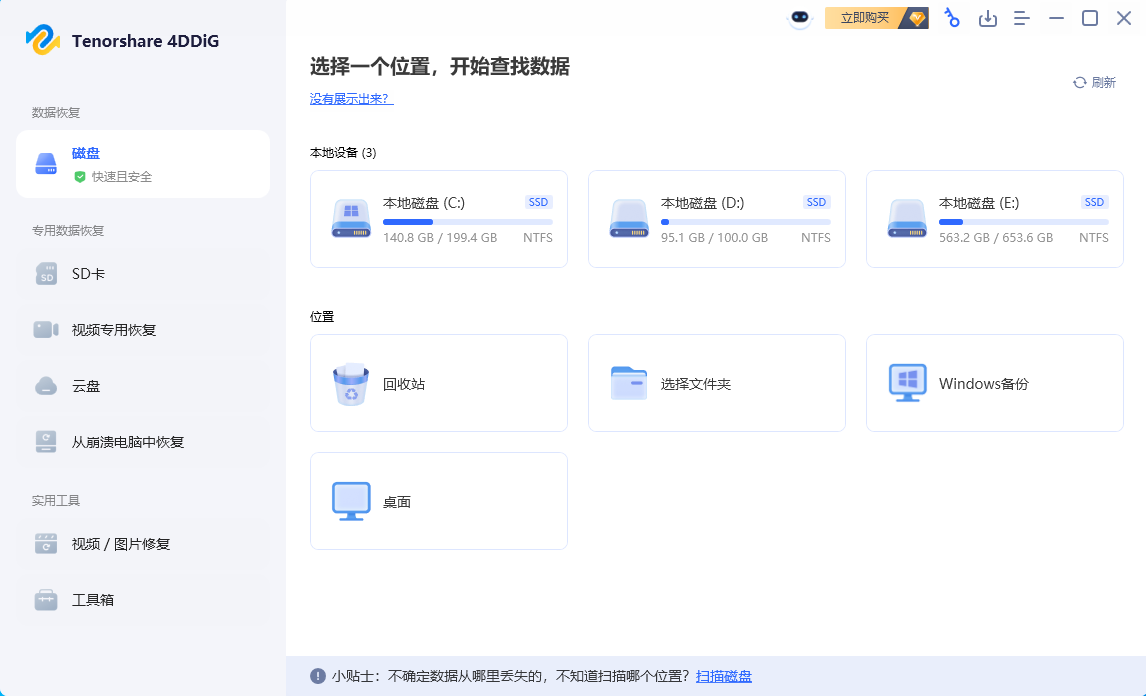Scan the 桌面 location
1146x696 pixels.
pos(438,500)
